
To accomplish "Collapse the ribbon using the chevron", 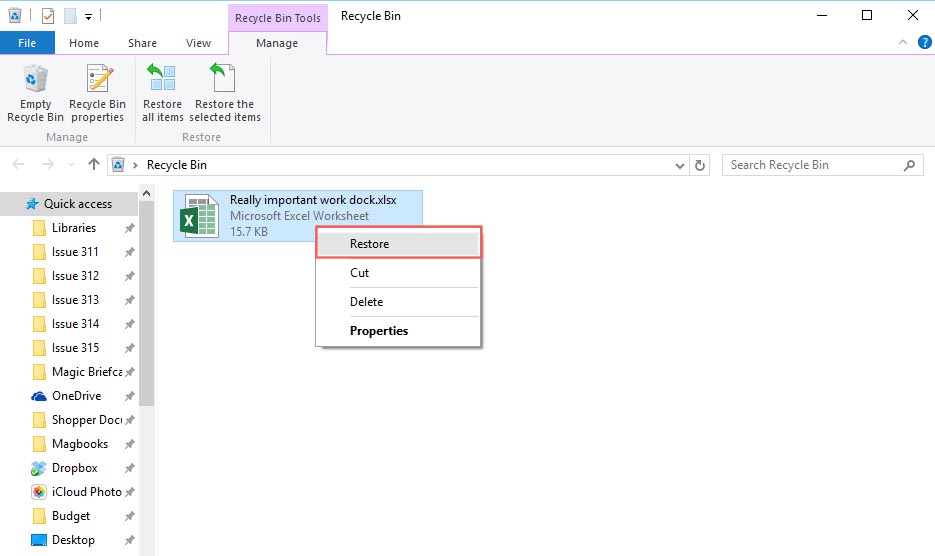I will [903, 43].
